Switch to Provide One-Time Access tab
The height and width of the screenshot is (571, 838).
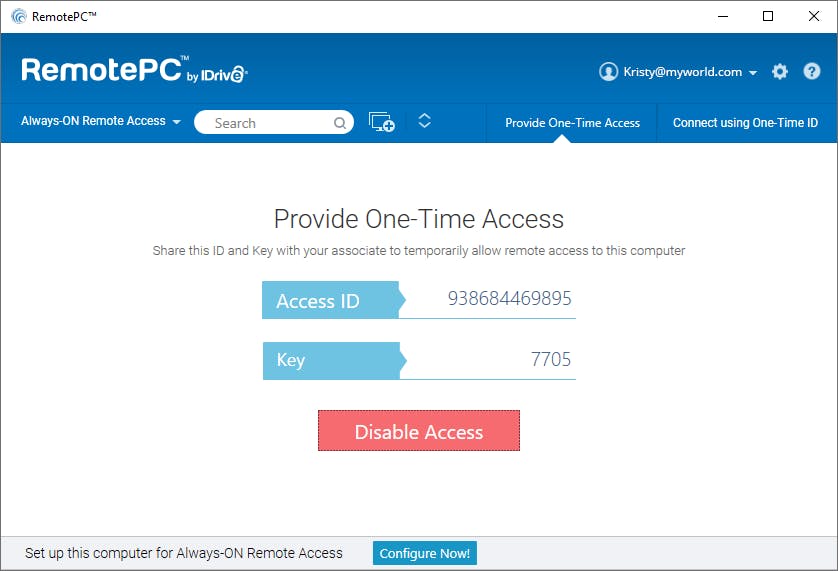tap(572, 123)
